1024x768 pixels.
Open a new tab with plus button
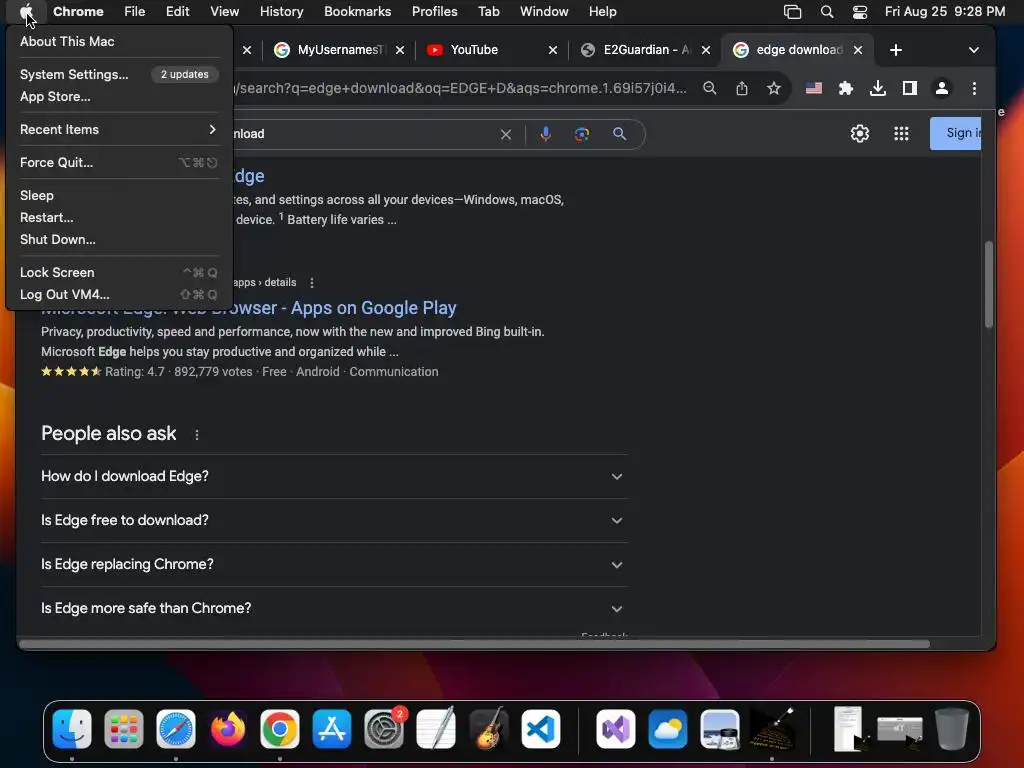point(896,50)
